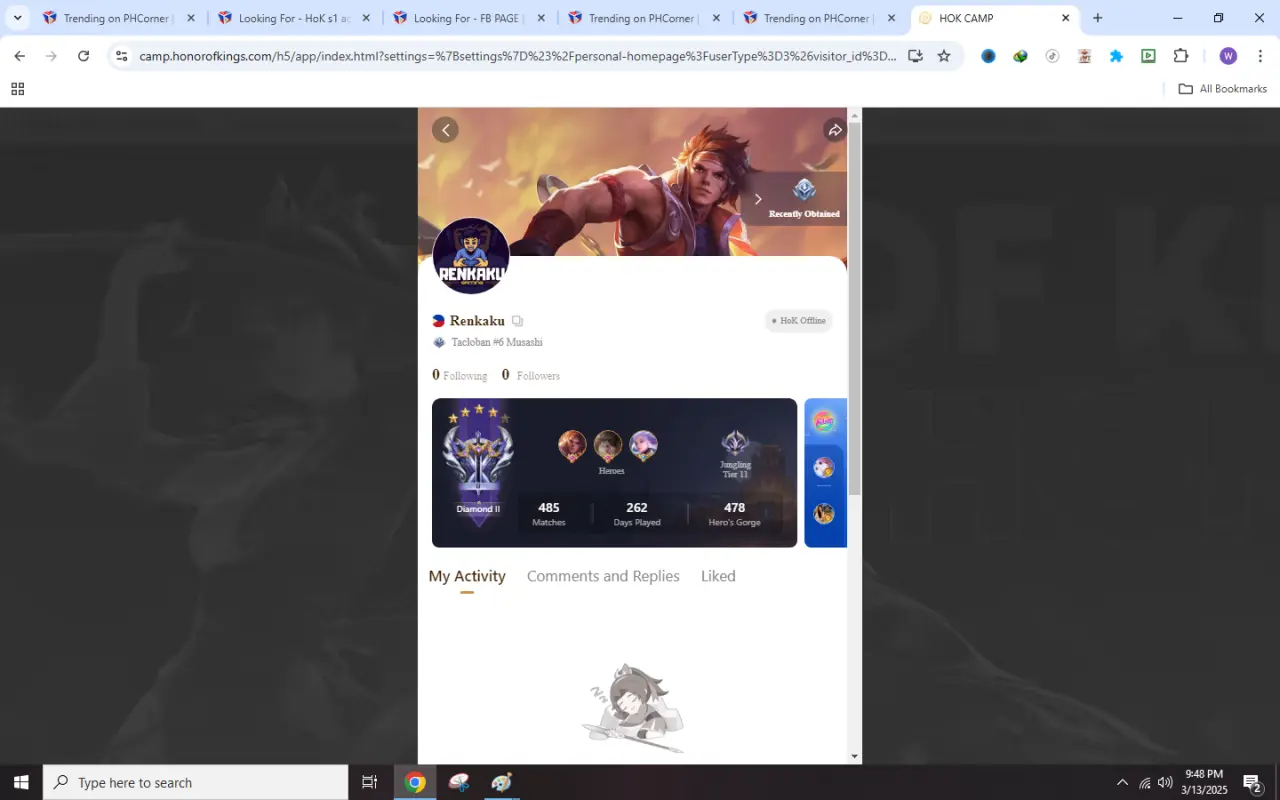The height and width of the screenshot is (800, 1280).
Task: Switch to the Looking For - HoK s1 tab
Action: pos(293,18)
